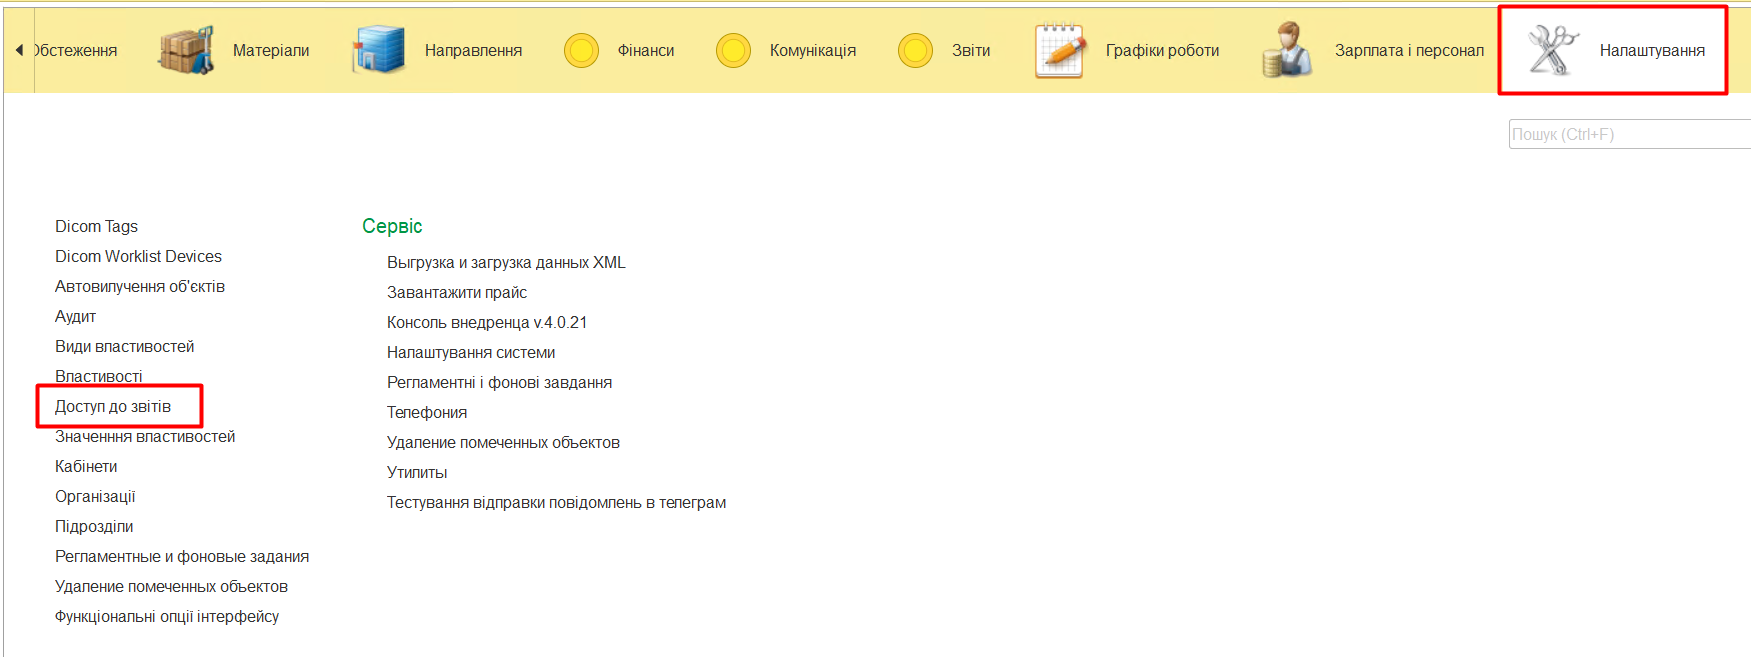Open Налаштування системи in Сервіс
Screen dimensions: 1751x657
tap(471, 352)
